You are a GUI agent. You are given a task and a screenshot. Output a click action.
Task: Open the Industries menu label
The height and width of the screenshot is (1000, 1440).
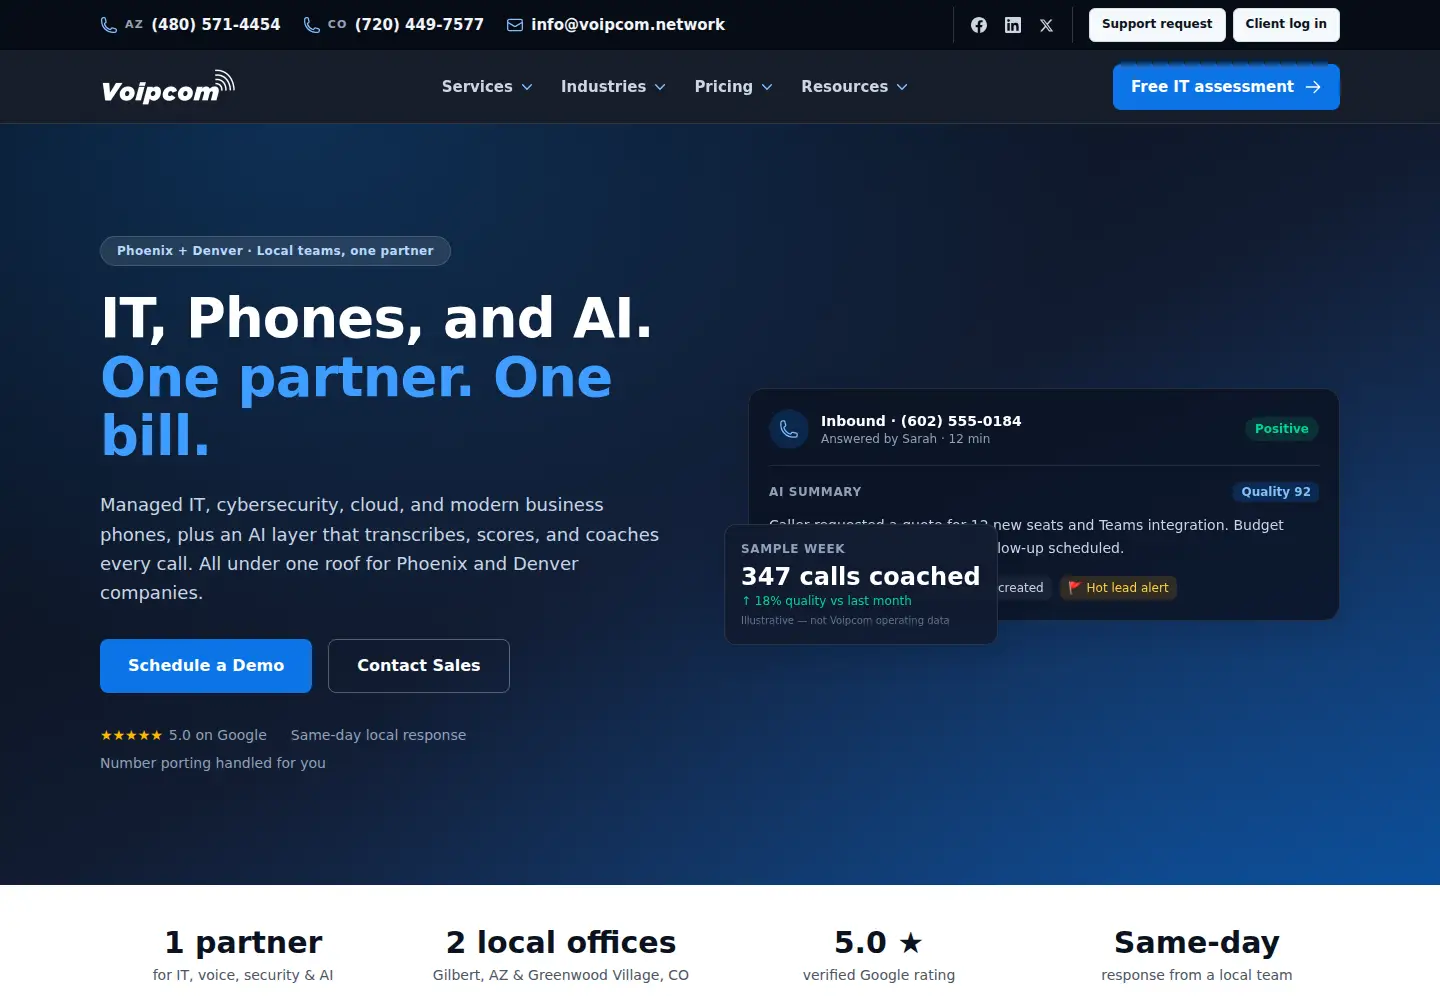[x=603, y=87]
